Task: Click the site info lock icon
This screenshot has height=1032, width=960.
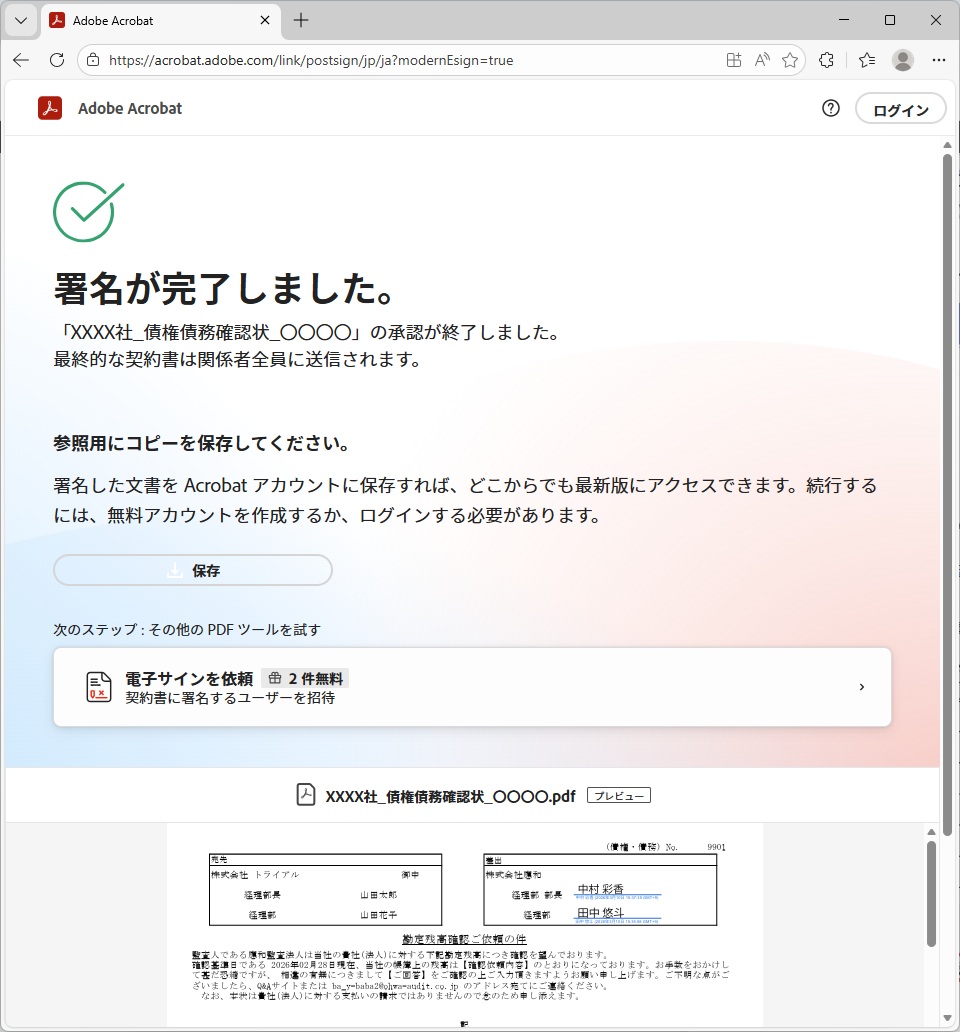Action: point(93,60)
